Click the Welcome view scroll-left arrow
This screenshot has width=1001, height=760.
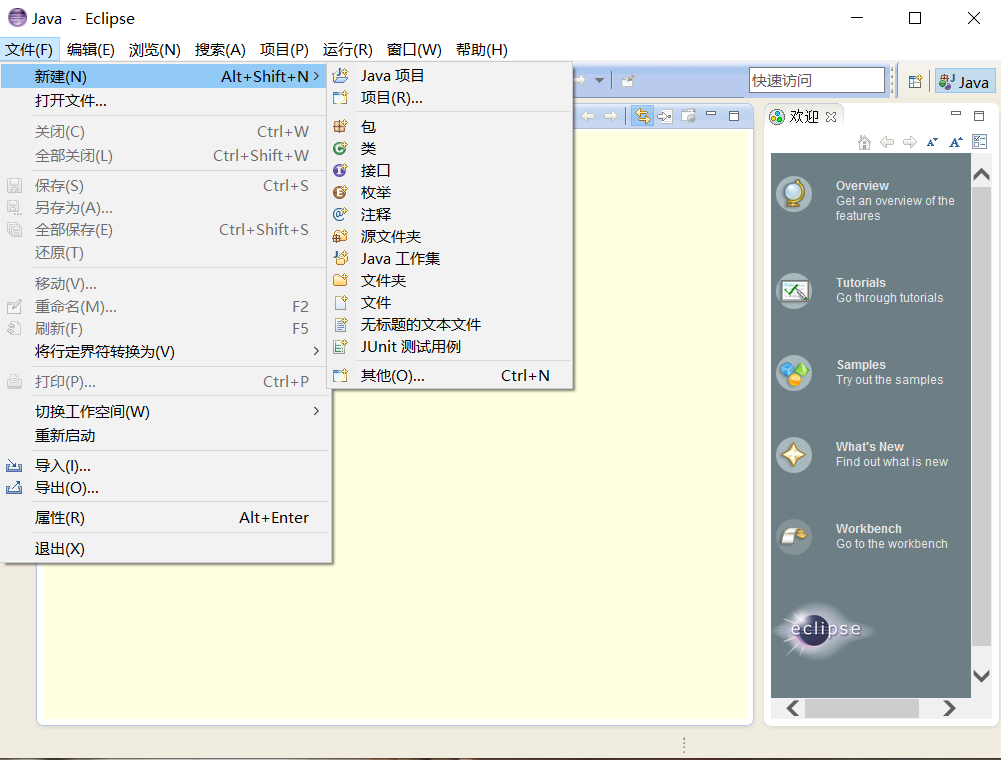793,708
